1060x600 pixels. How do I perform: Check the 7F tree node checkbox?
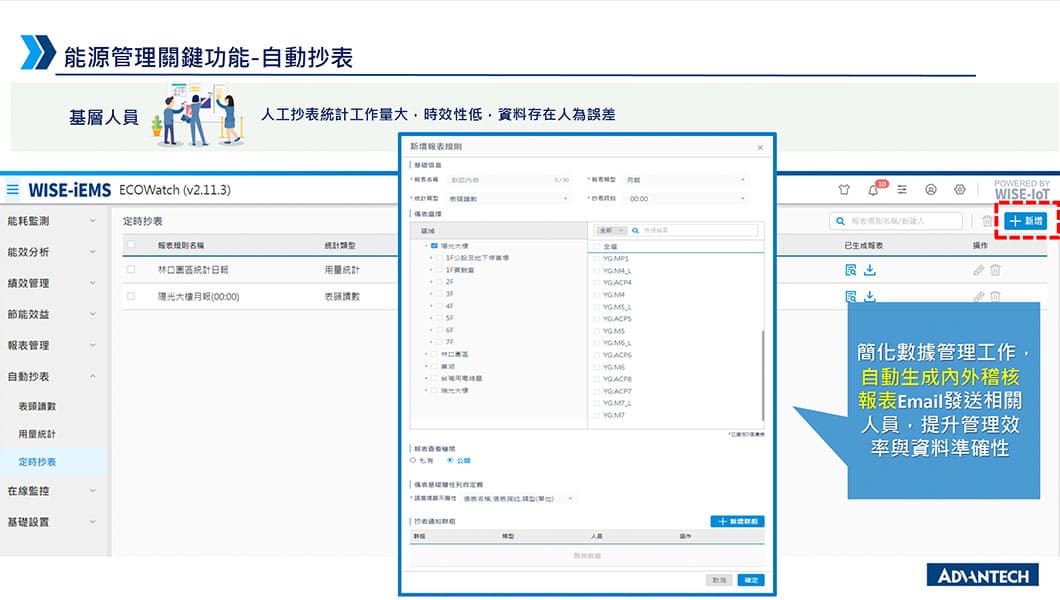pyautogui.click(x=439, y=342)
